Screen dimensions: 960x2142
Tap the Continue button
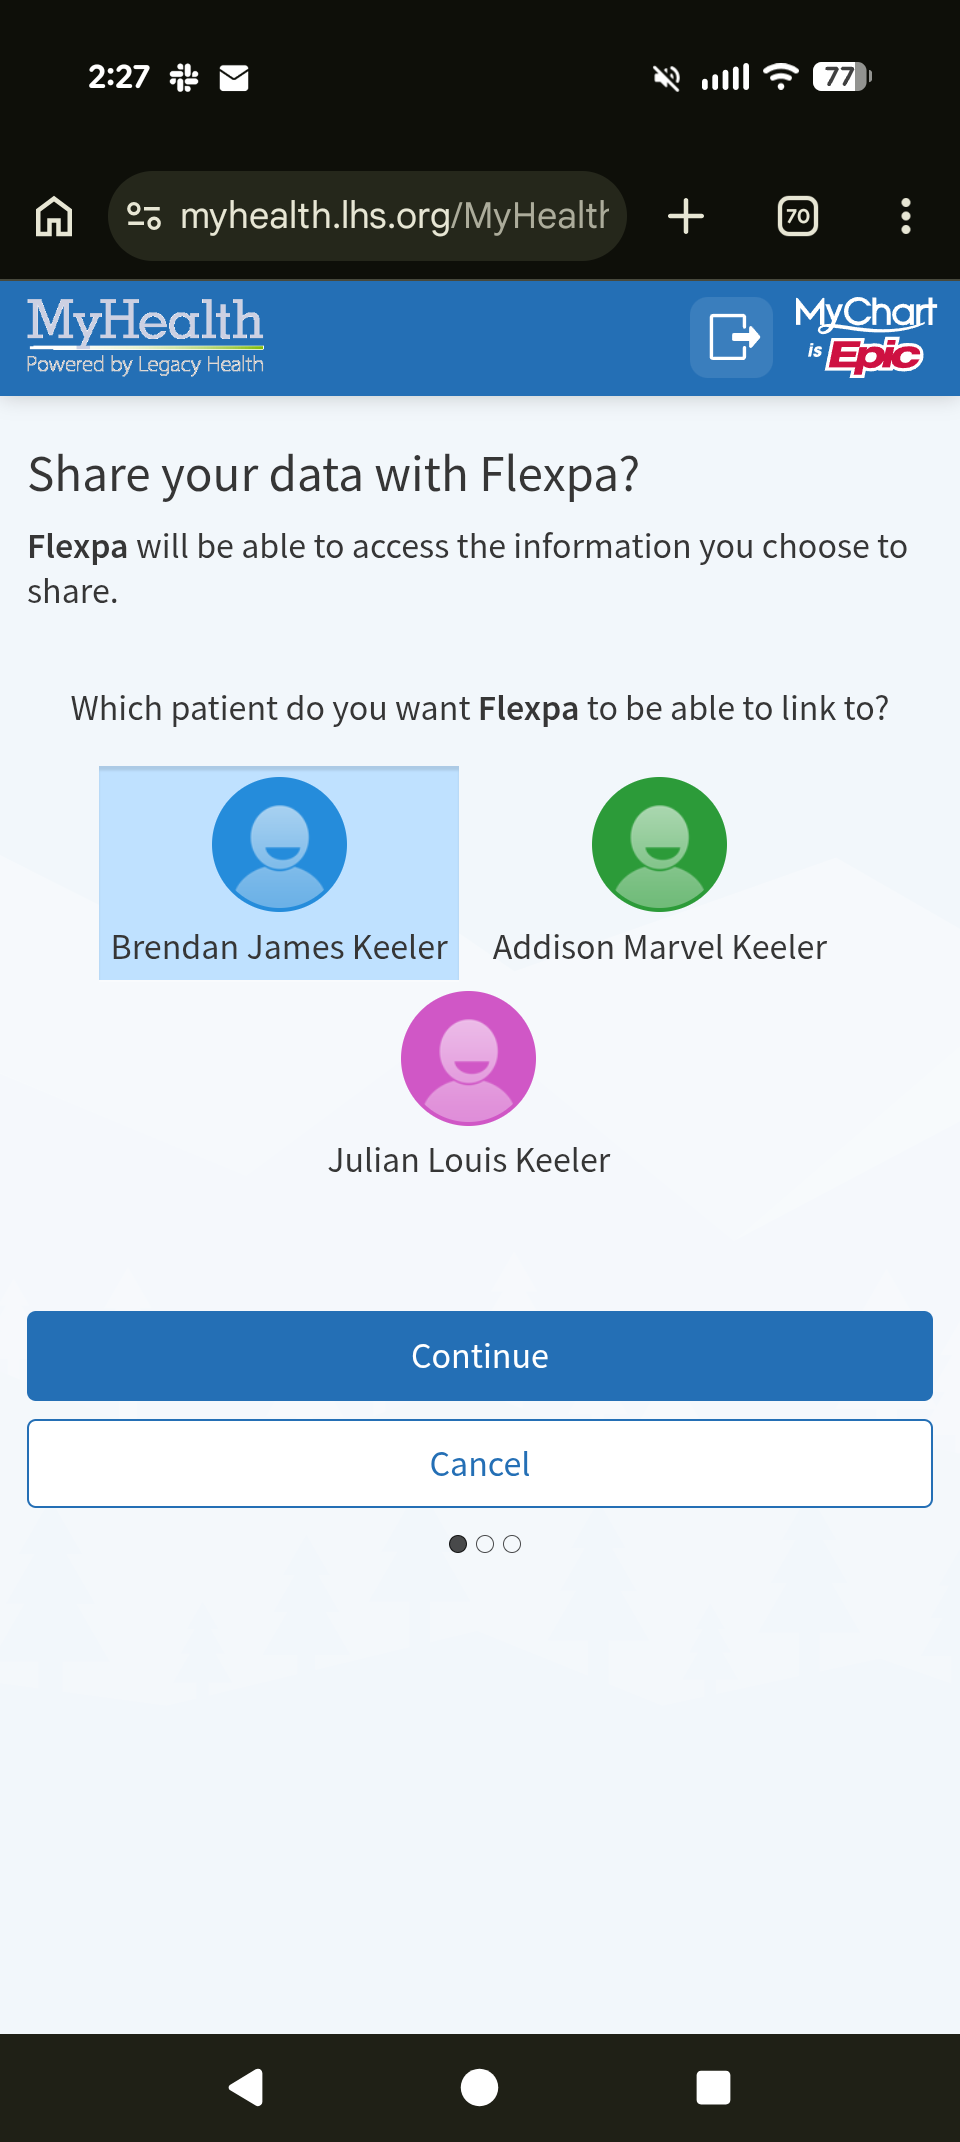click(x=480, y=1356)
